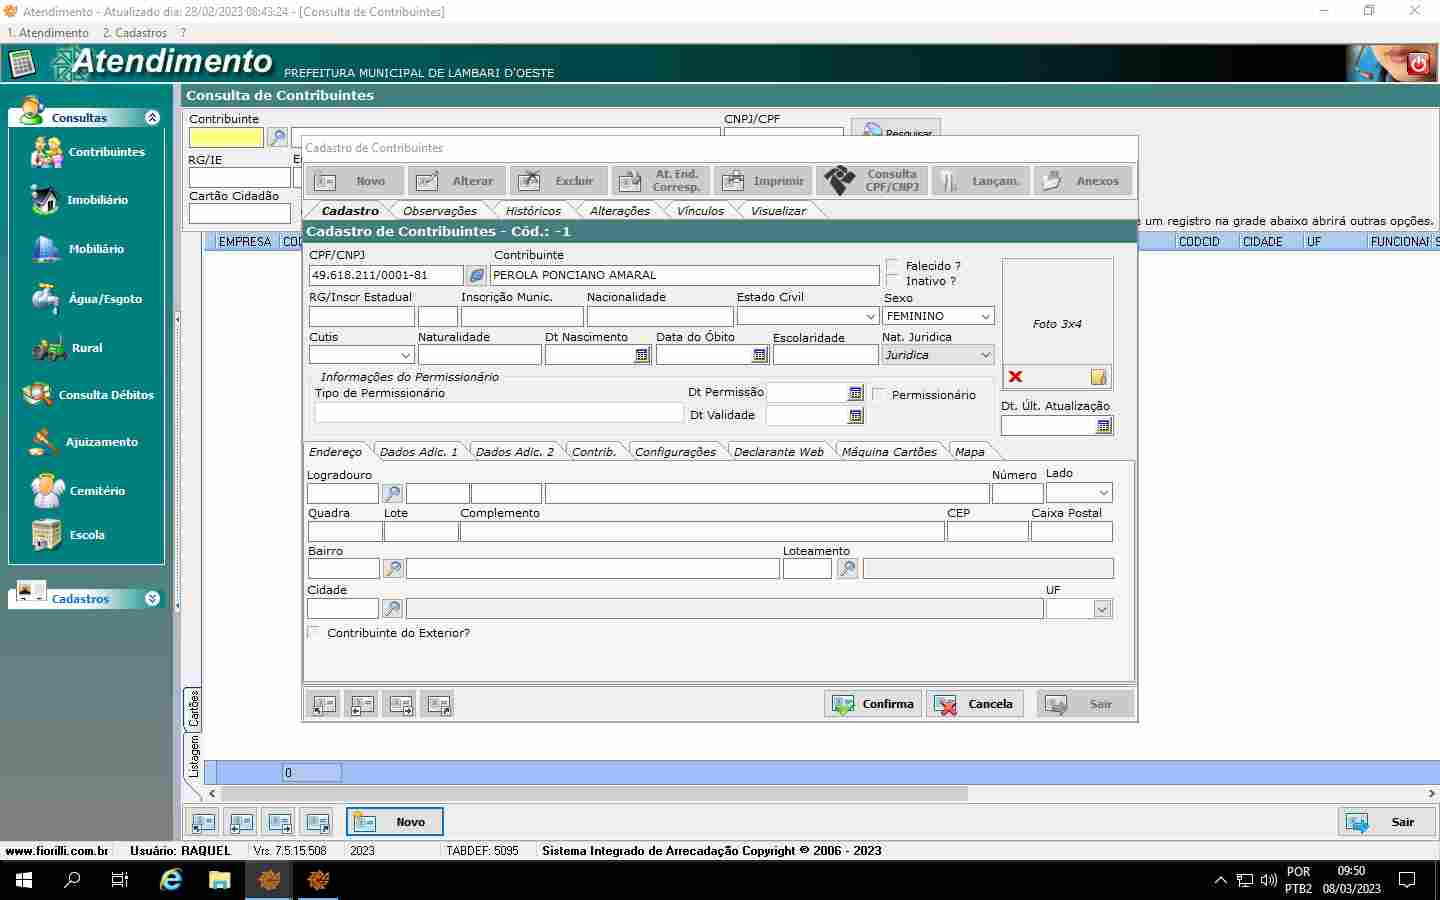The width and height of the screenshot is (1440, 900).
Task: Click the CPF/CNPJ lookup icon beside number
Action: [477, 275]
